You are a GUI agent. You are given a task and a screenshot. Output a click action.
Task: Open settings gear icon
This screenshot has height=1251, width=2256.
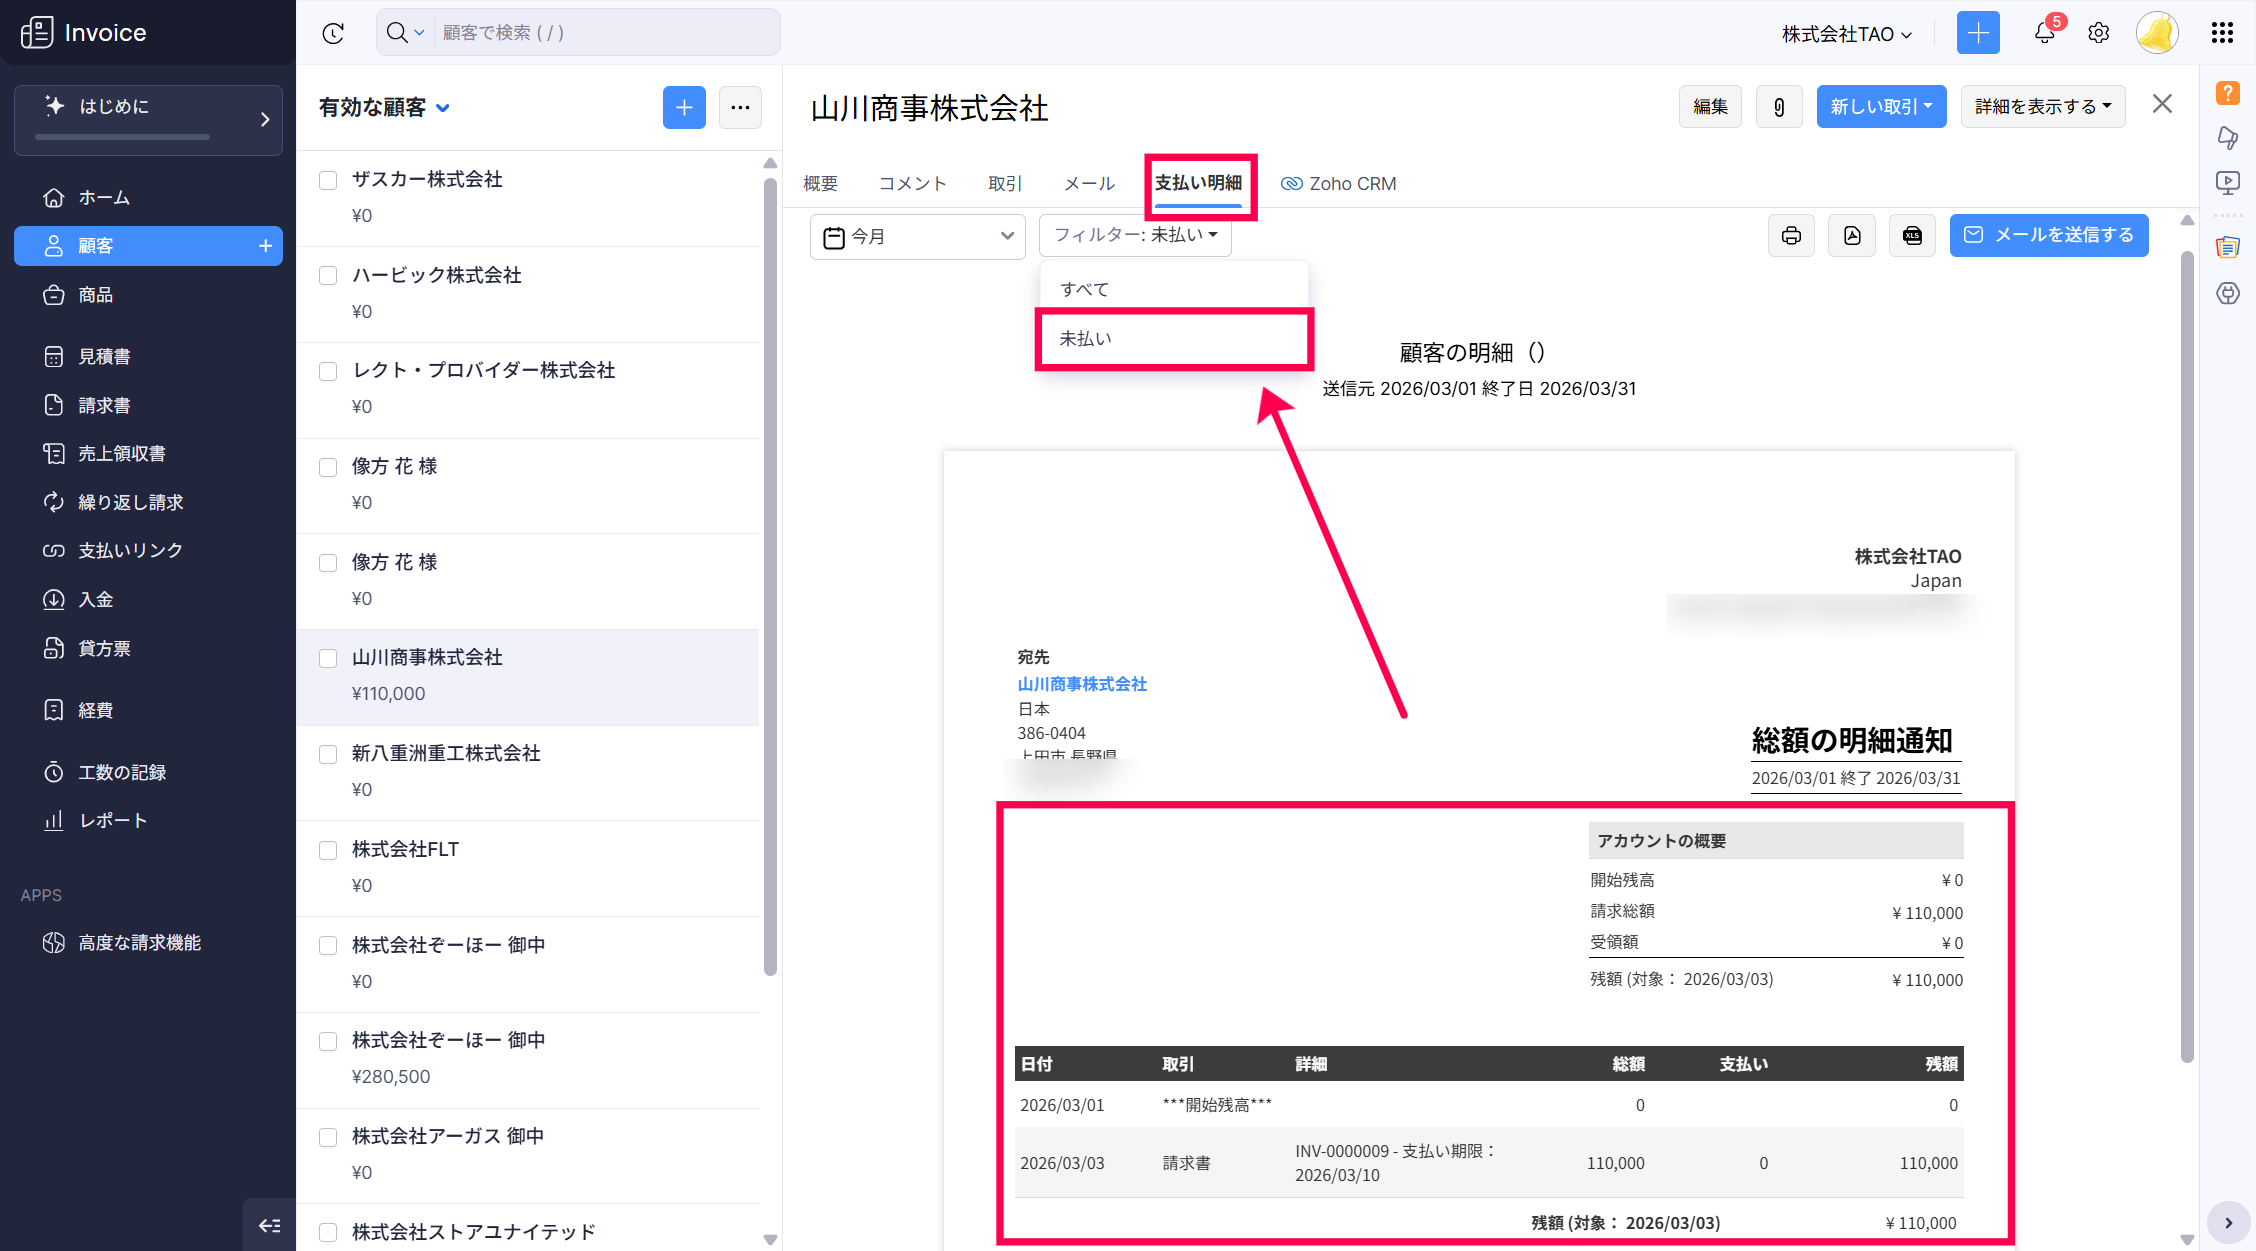(2099, 33)
